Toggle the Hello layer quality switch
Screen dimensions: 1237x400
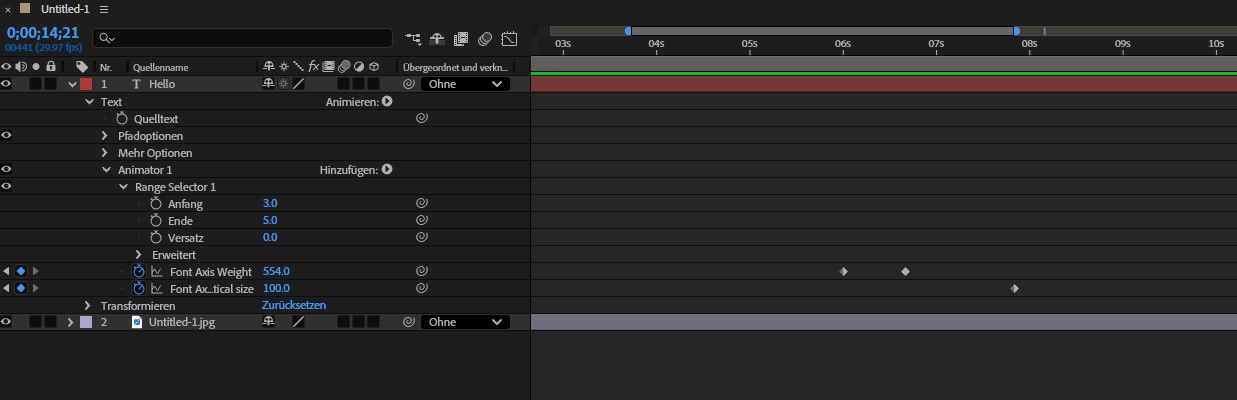pyautogui.click(x=298, y=84)
